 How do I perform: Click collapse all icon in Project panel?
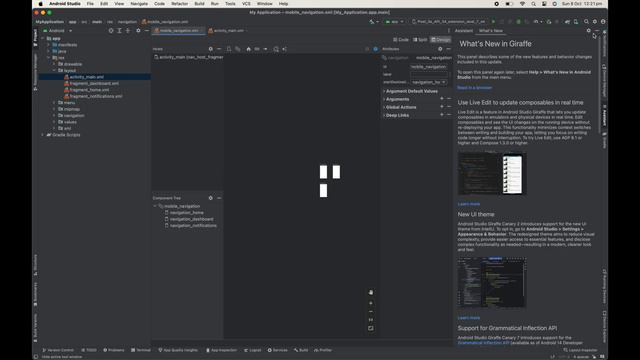point(128,31)
